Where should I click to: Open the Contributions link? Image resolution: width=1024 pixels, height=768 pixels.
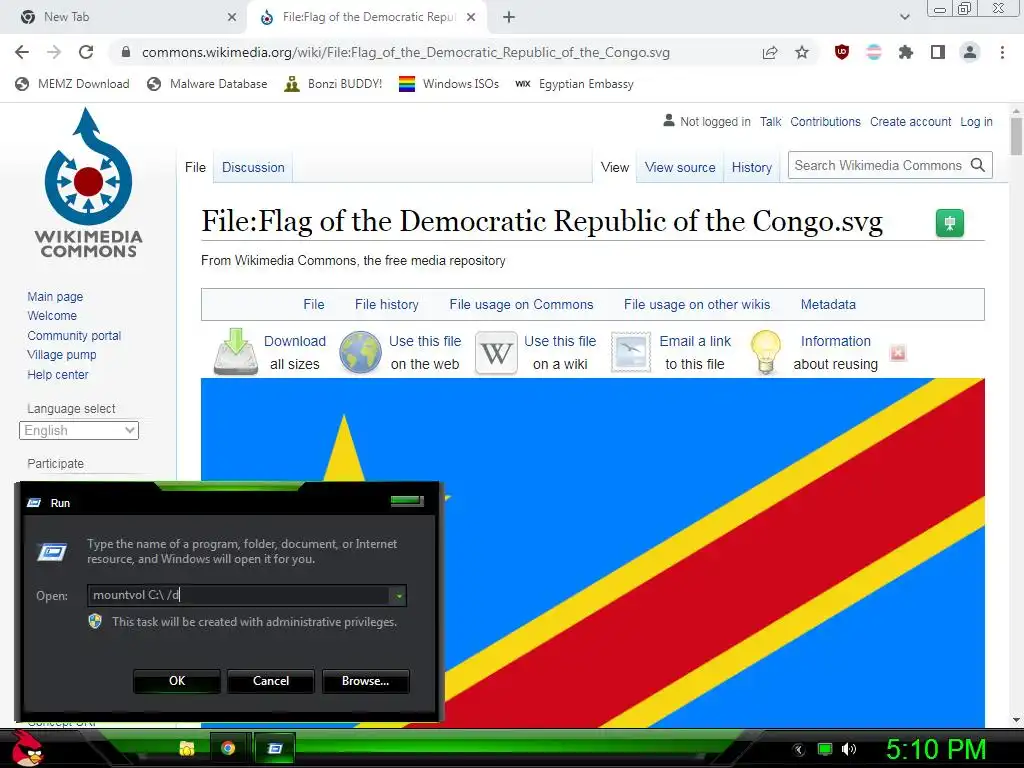point(825,121)
